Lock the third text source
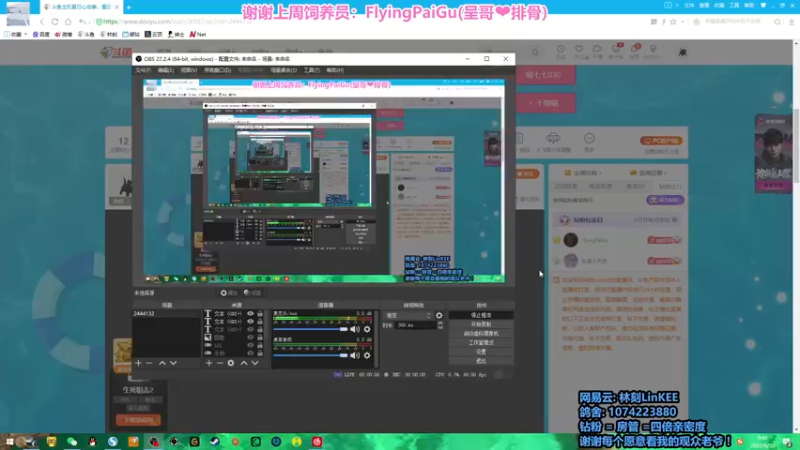The height and width of the screenshot is (450, 800). (x=260, y=330)
